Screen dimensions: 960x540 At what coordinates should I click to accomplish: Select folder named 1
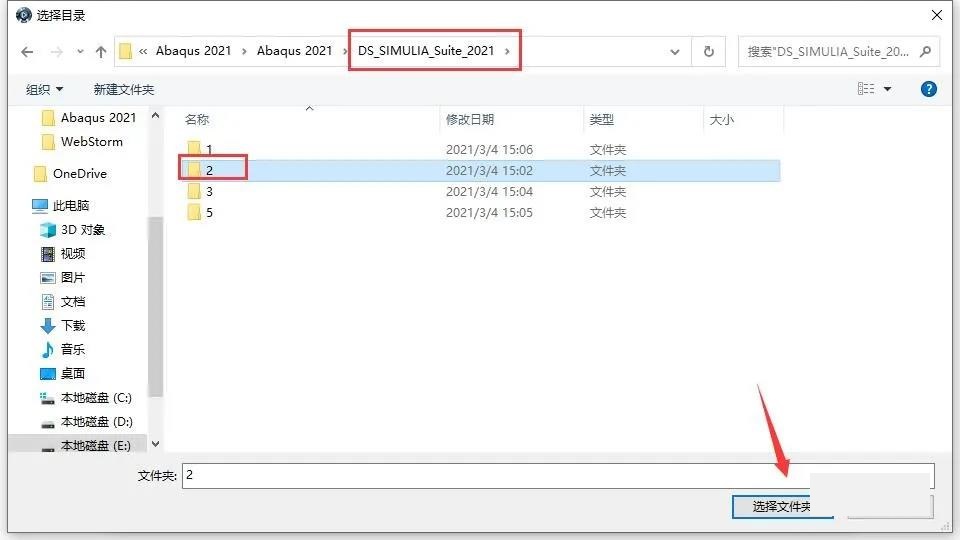[x=200, y=149]
